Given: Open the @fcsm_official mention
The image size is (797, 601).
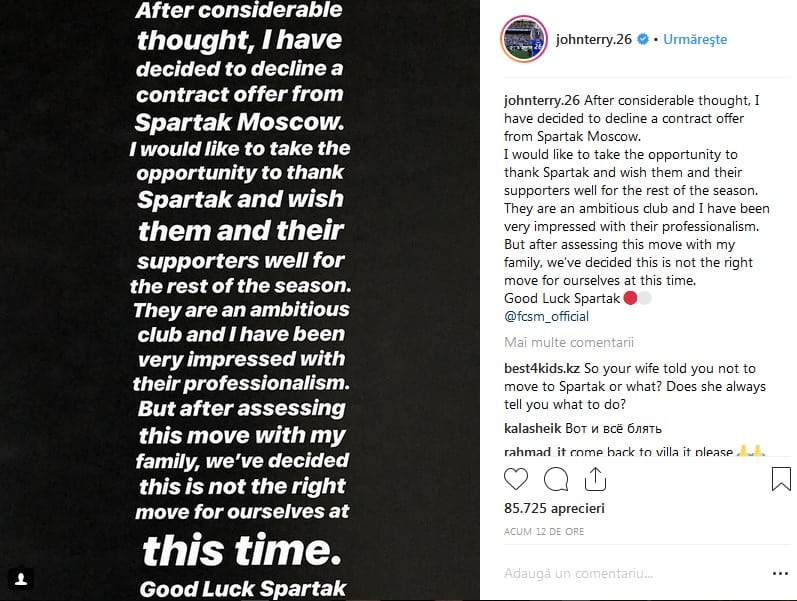Looking at the screenshot, I should tap(546, 316).
